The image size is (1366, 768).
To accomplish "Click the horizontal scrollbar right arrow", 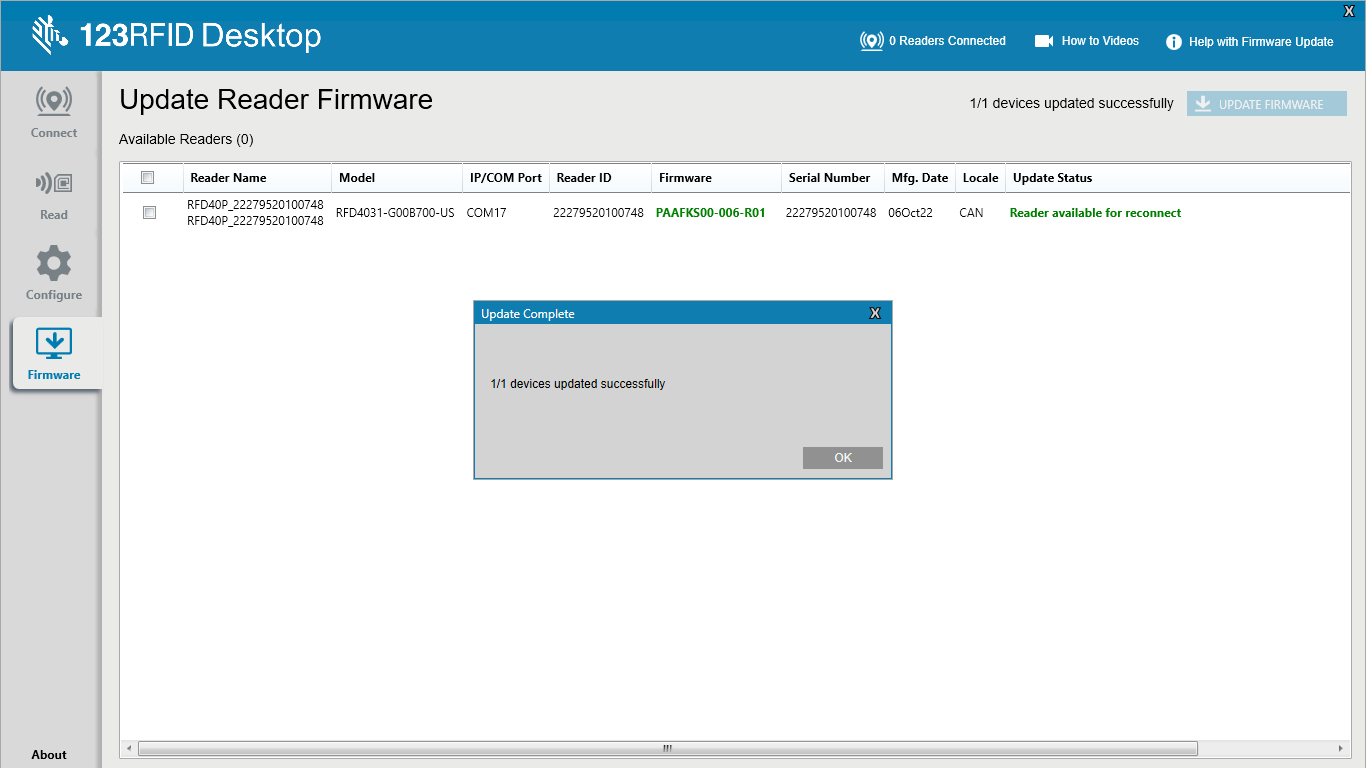I will click(x=1341, y=748).
